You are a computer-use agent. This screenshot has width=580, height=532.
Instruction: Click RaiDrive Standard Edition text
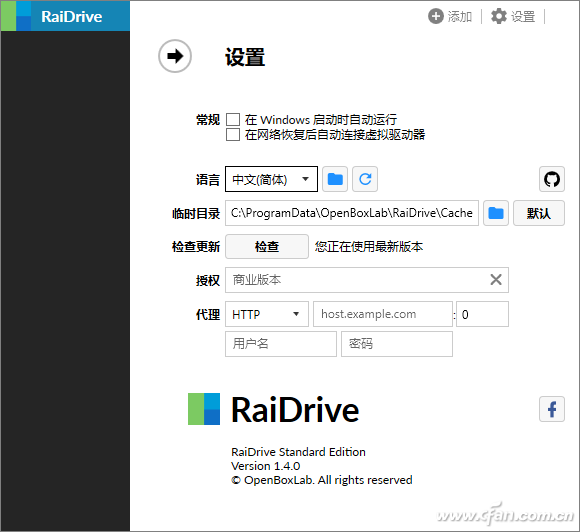298,452
